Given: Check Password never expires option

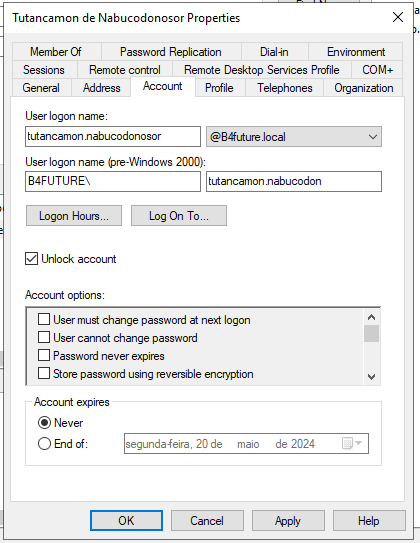Looking at the screenshot, I should coord(44,355).
